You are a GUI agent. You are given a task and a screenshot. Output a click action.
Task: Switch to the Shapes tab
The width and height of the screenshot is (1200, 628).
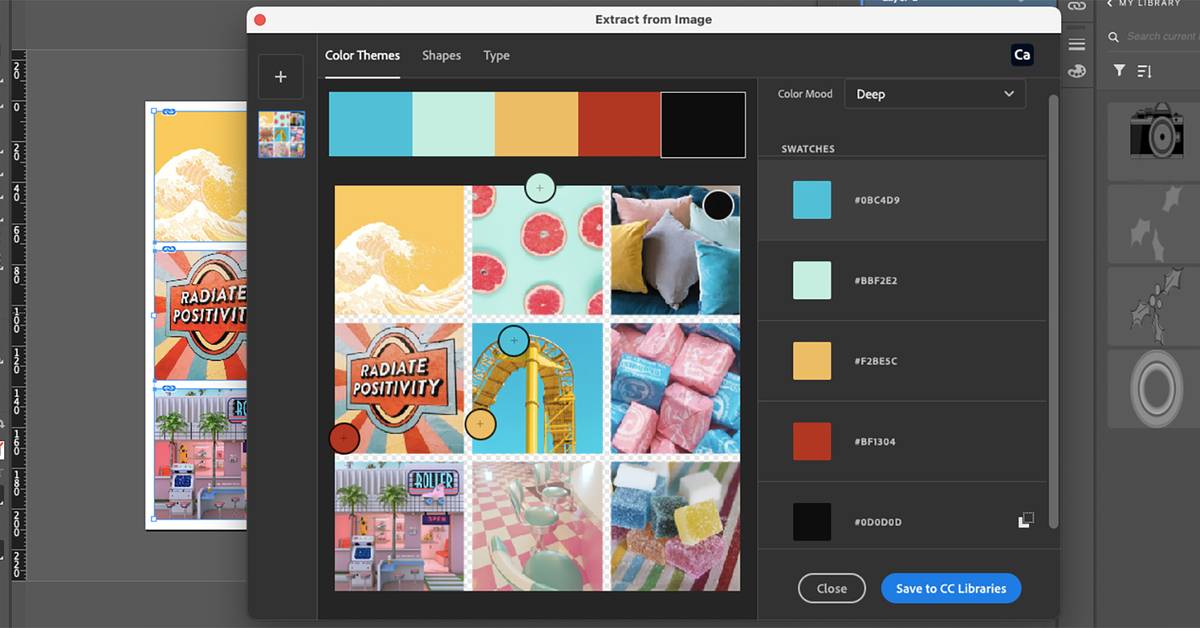[x=441, y=56]
